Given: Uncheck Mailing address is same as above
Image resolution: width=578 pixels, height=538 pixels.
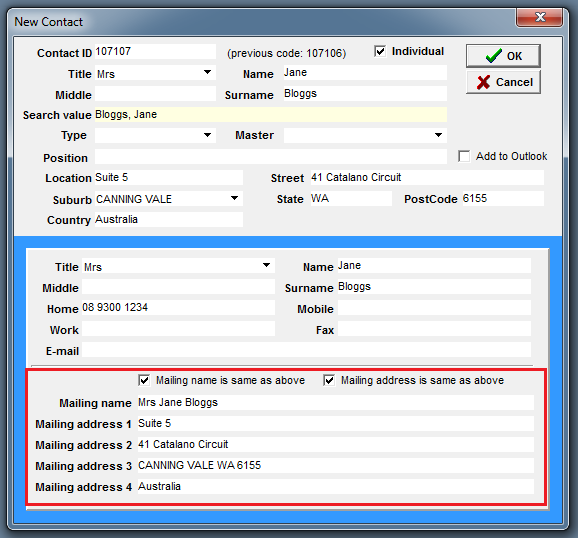Looking at the screenshot, I should point(329,380).
